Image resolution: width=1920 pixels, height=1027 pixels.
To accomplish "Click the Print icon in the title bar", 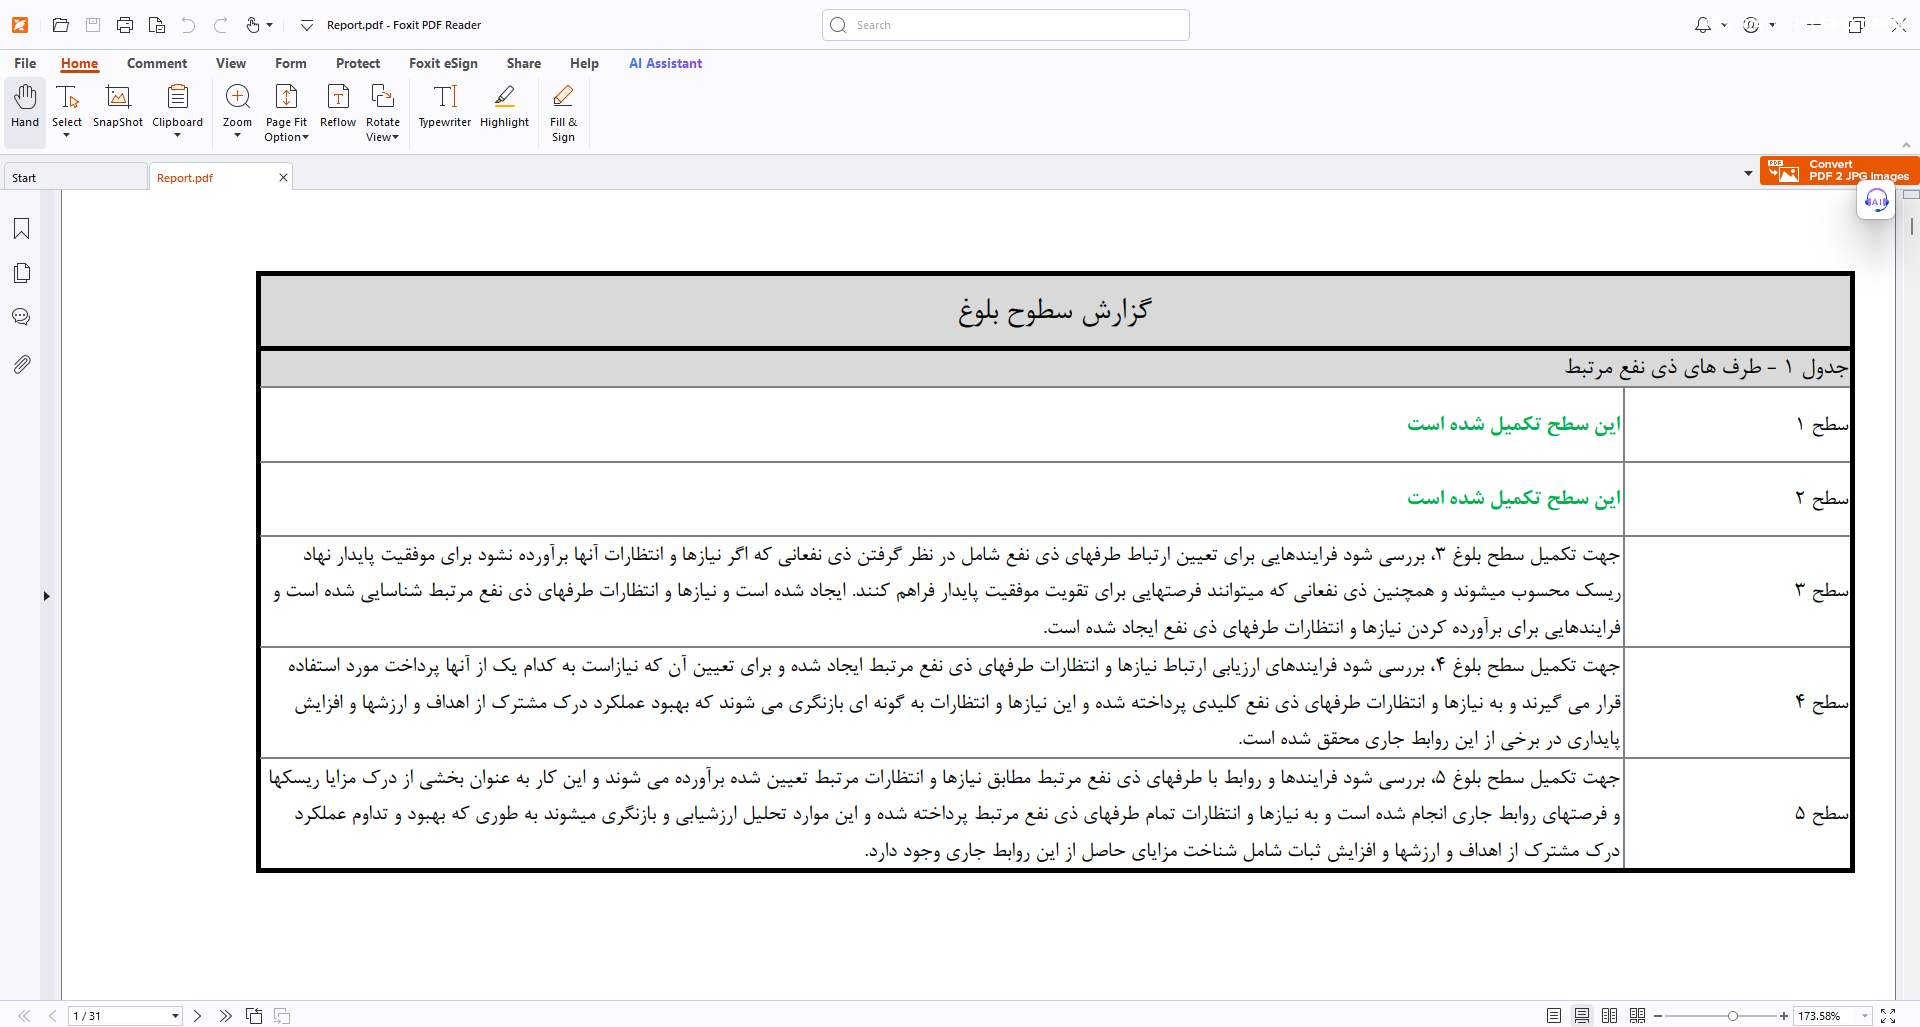I will pos(125,25).
